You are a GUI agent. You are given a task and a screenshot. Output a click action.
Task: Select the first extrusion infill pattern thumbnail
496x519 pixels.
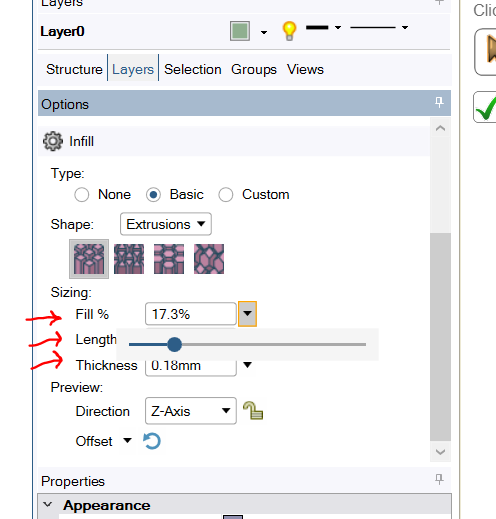[x=89, y=259]
